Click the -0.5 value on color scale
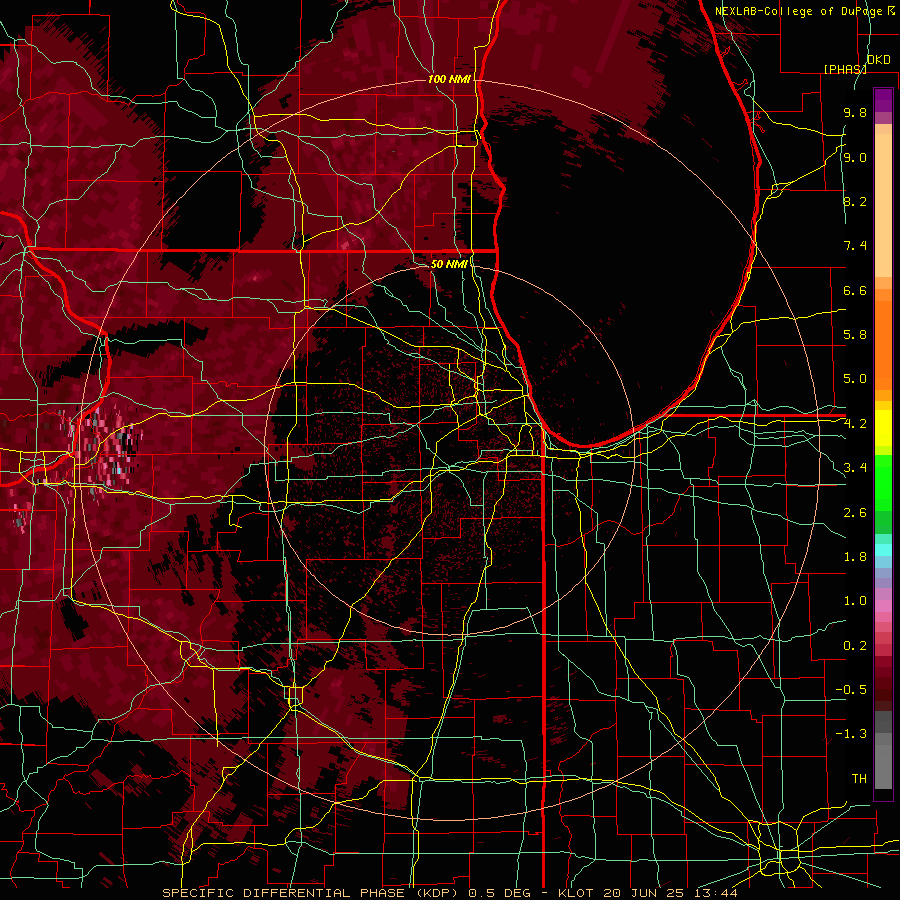 (x=851, y=690)
